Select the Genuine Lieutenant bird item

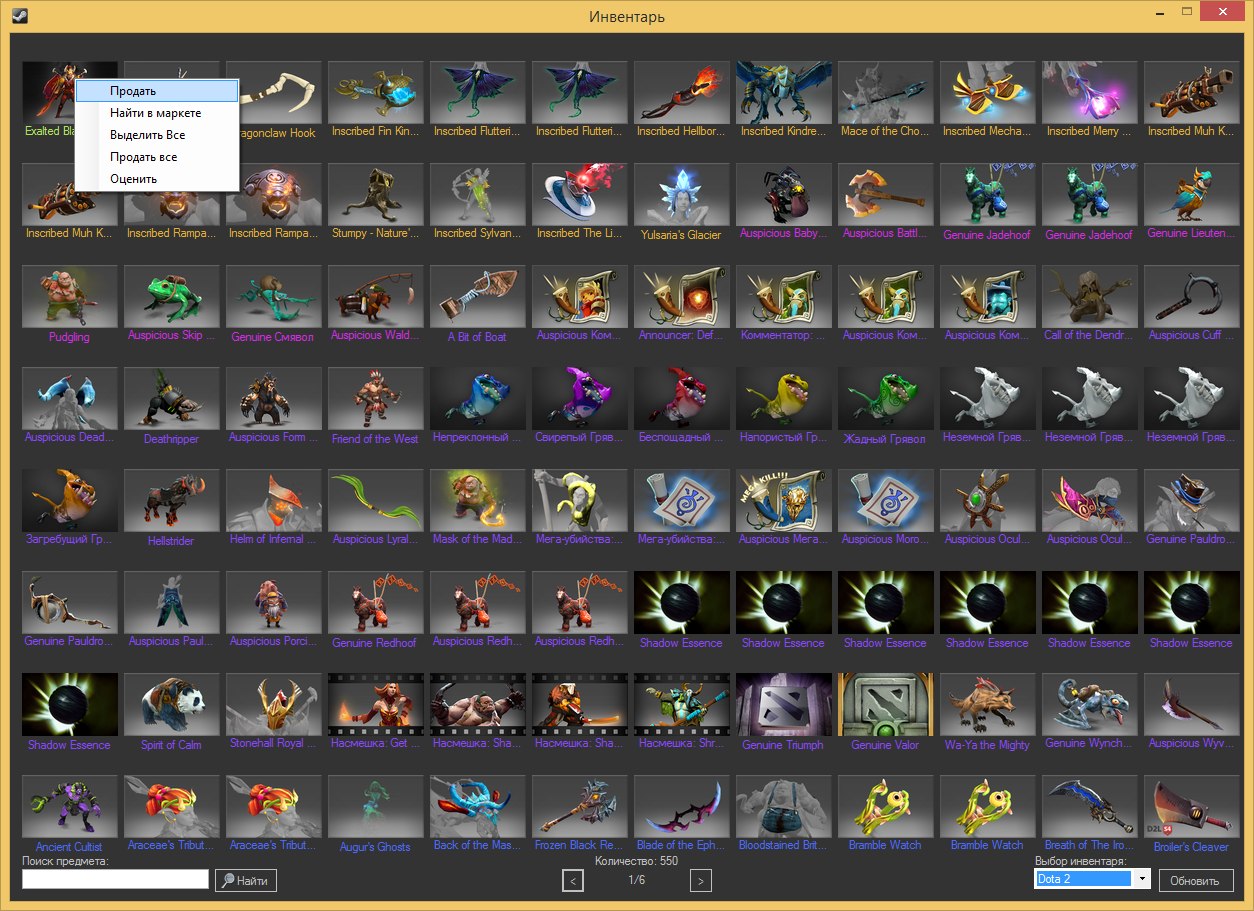click(x=1192, y=195)
